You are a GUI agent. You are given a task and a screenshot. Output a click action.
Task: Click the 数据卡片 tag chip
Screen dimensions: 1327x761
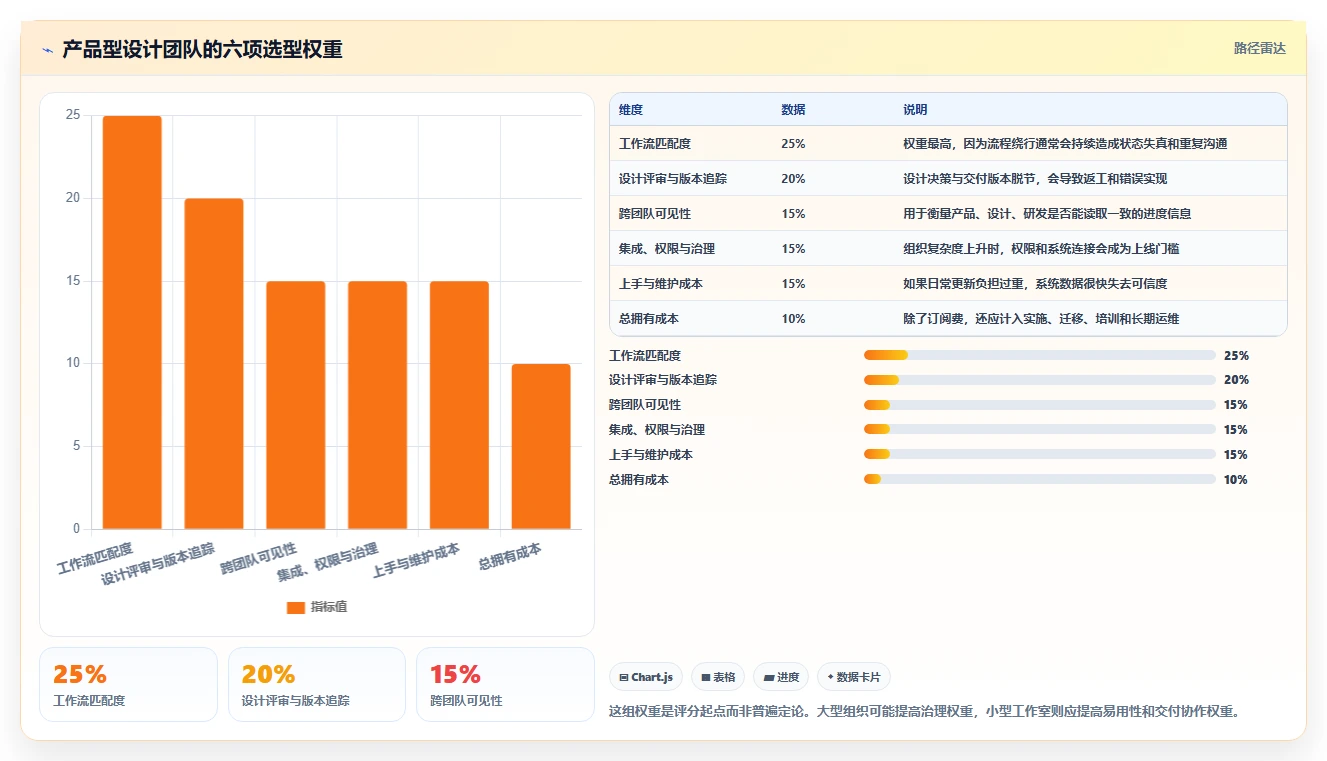(854, 677)
